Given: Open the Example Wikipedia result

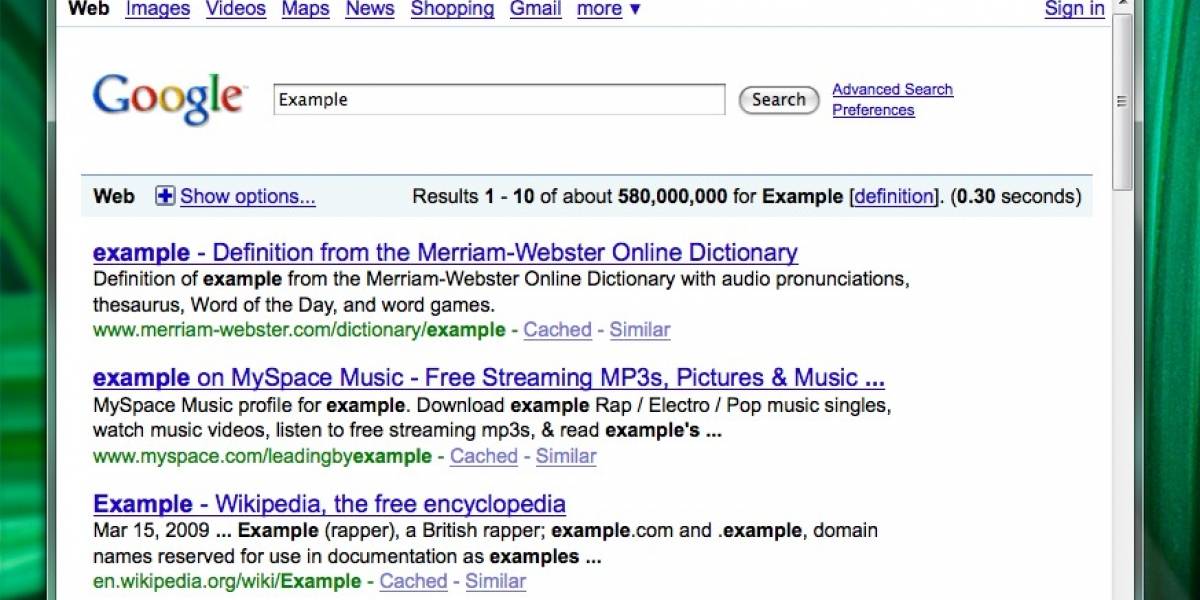Looking at the screenshot, I should (x=329, y=504).
